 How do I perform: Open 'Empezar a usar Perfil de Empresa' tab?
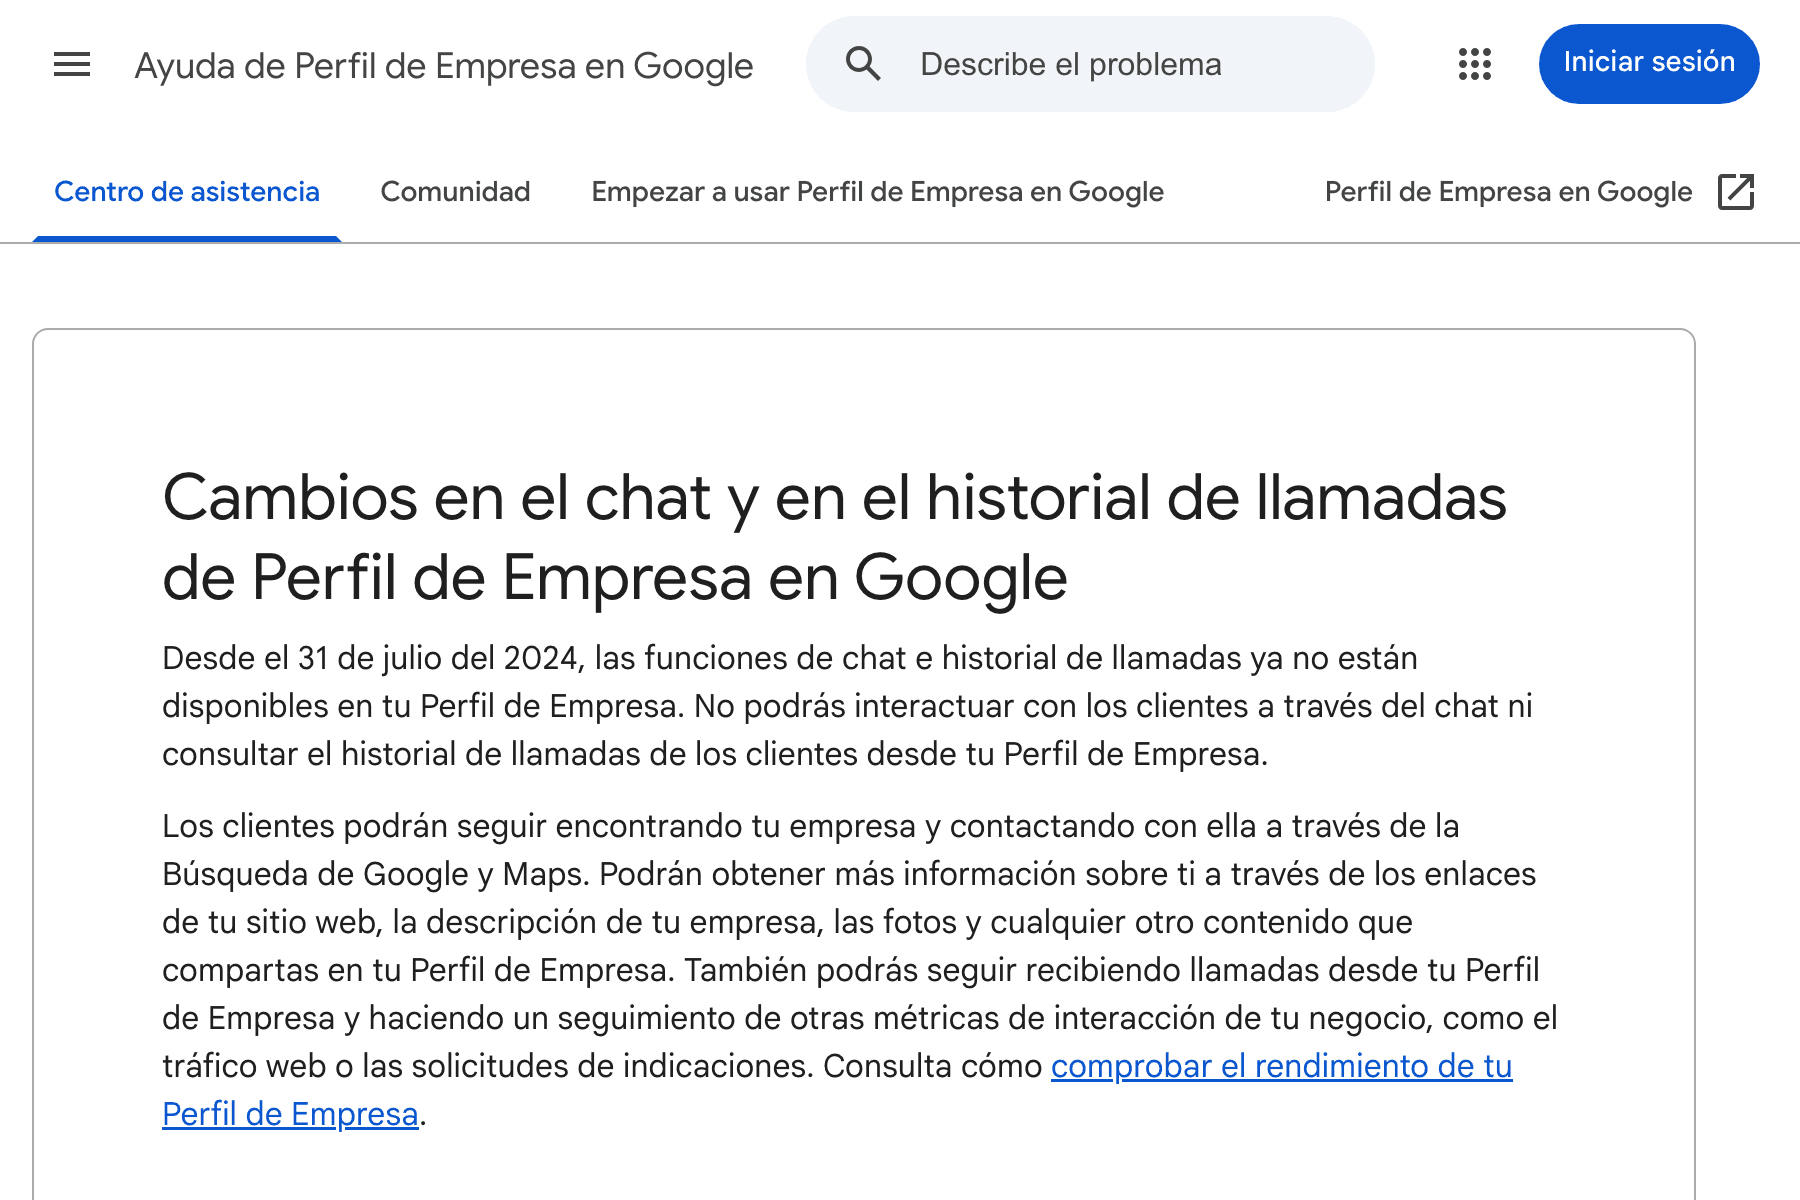pyautogui.click(x=877, y=191)
